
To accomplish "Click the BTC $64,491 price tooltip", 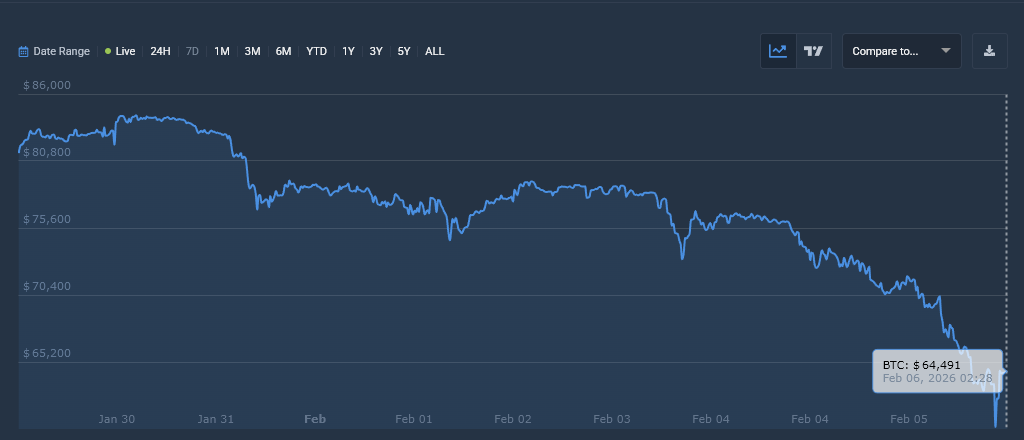I will point(937,371).
